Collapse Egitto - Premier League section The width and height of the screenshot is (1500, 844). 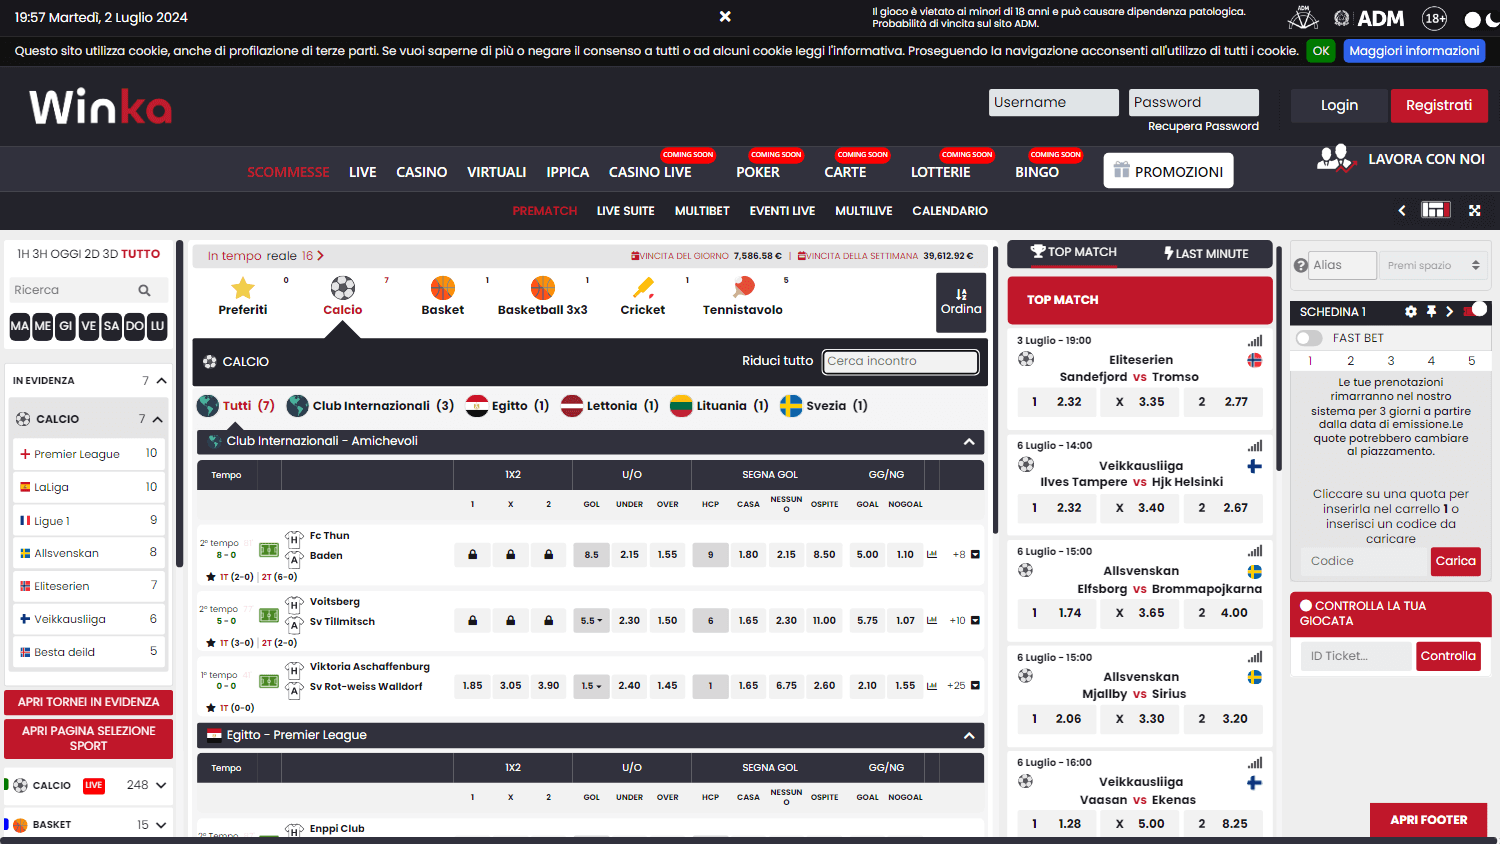click(x=969, y=736)
